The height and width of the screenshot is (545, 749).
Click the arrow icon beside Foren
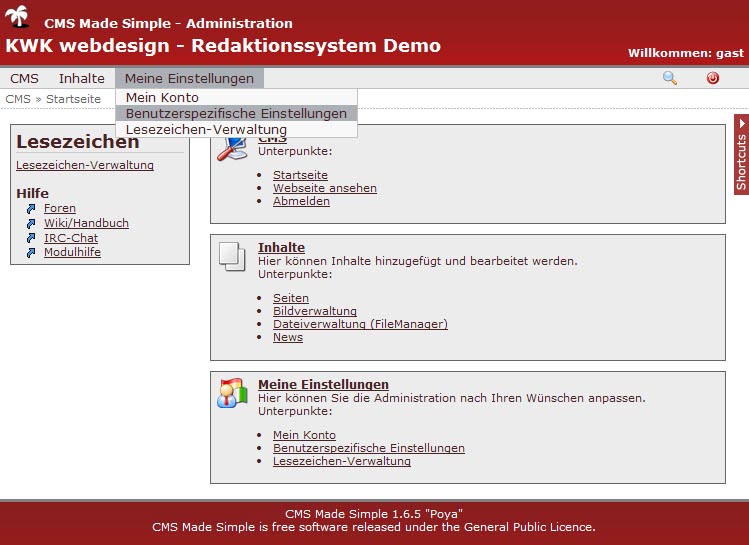pos(31,209)
